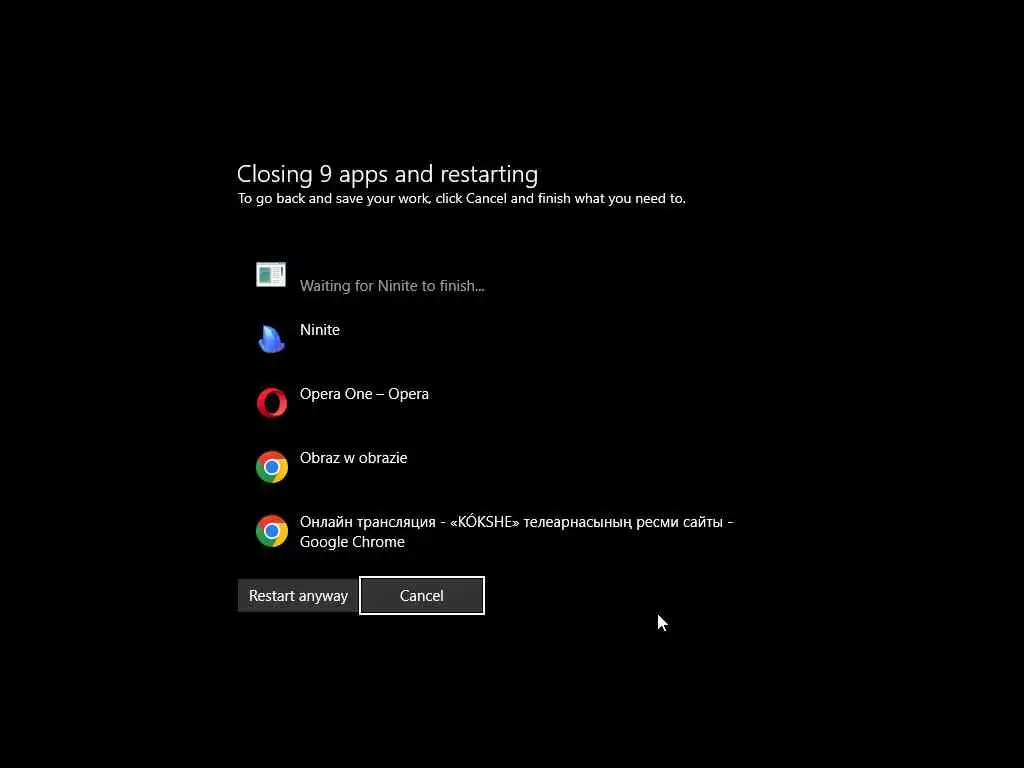Select the "Ninite" app name
1024x768 pixels.
point(319,330)
